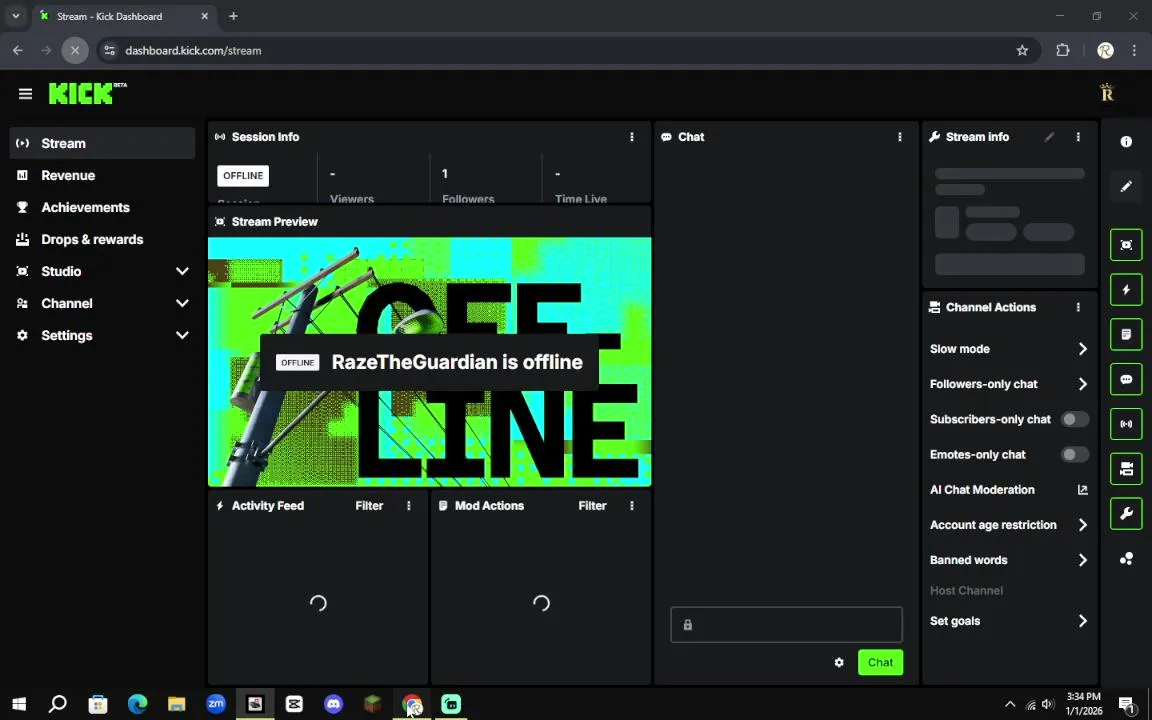Image resolution: width=1152 pixels, height=720 pixels.
Task: Open Session Info panel options menu
Action: pos(632,137)
